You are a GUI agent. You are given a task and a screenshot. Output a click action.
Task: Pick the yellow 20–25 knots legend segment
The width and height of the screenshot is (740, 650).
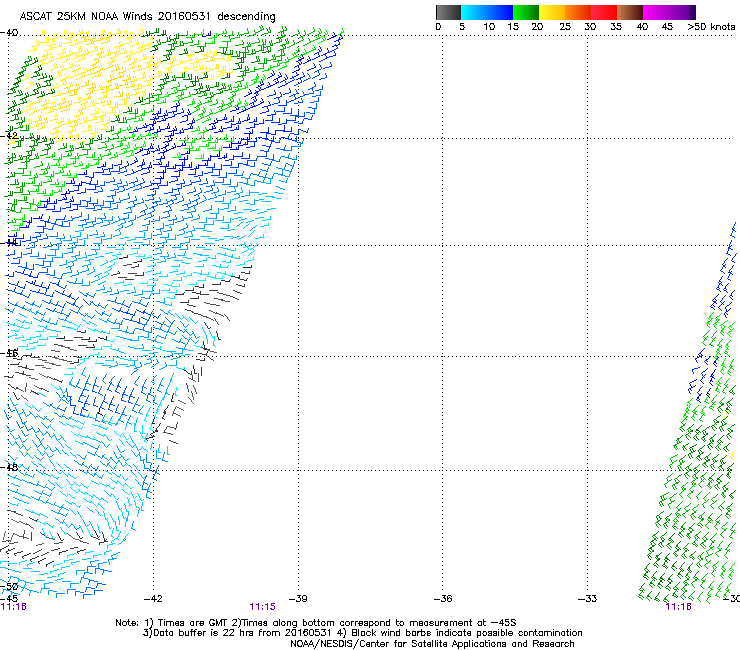[x=552, y=12]
